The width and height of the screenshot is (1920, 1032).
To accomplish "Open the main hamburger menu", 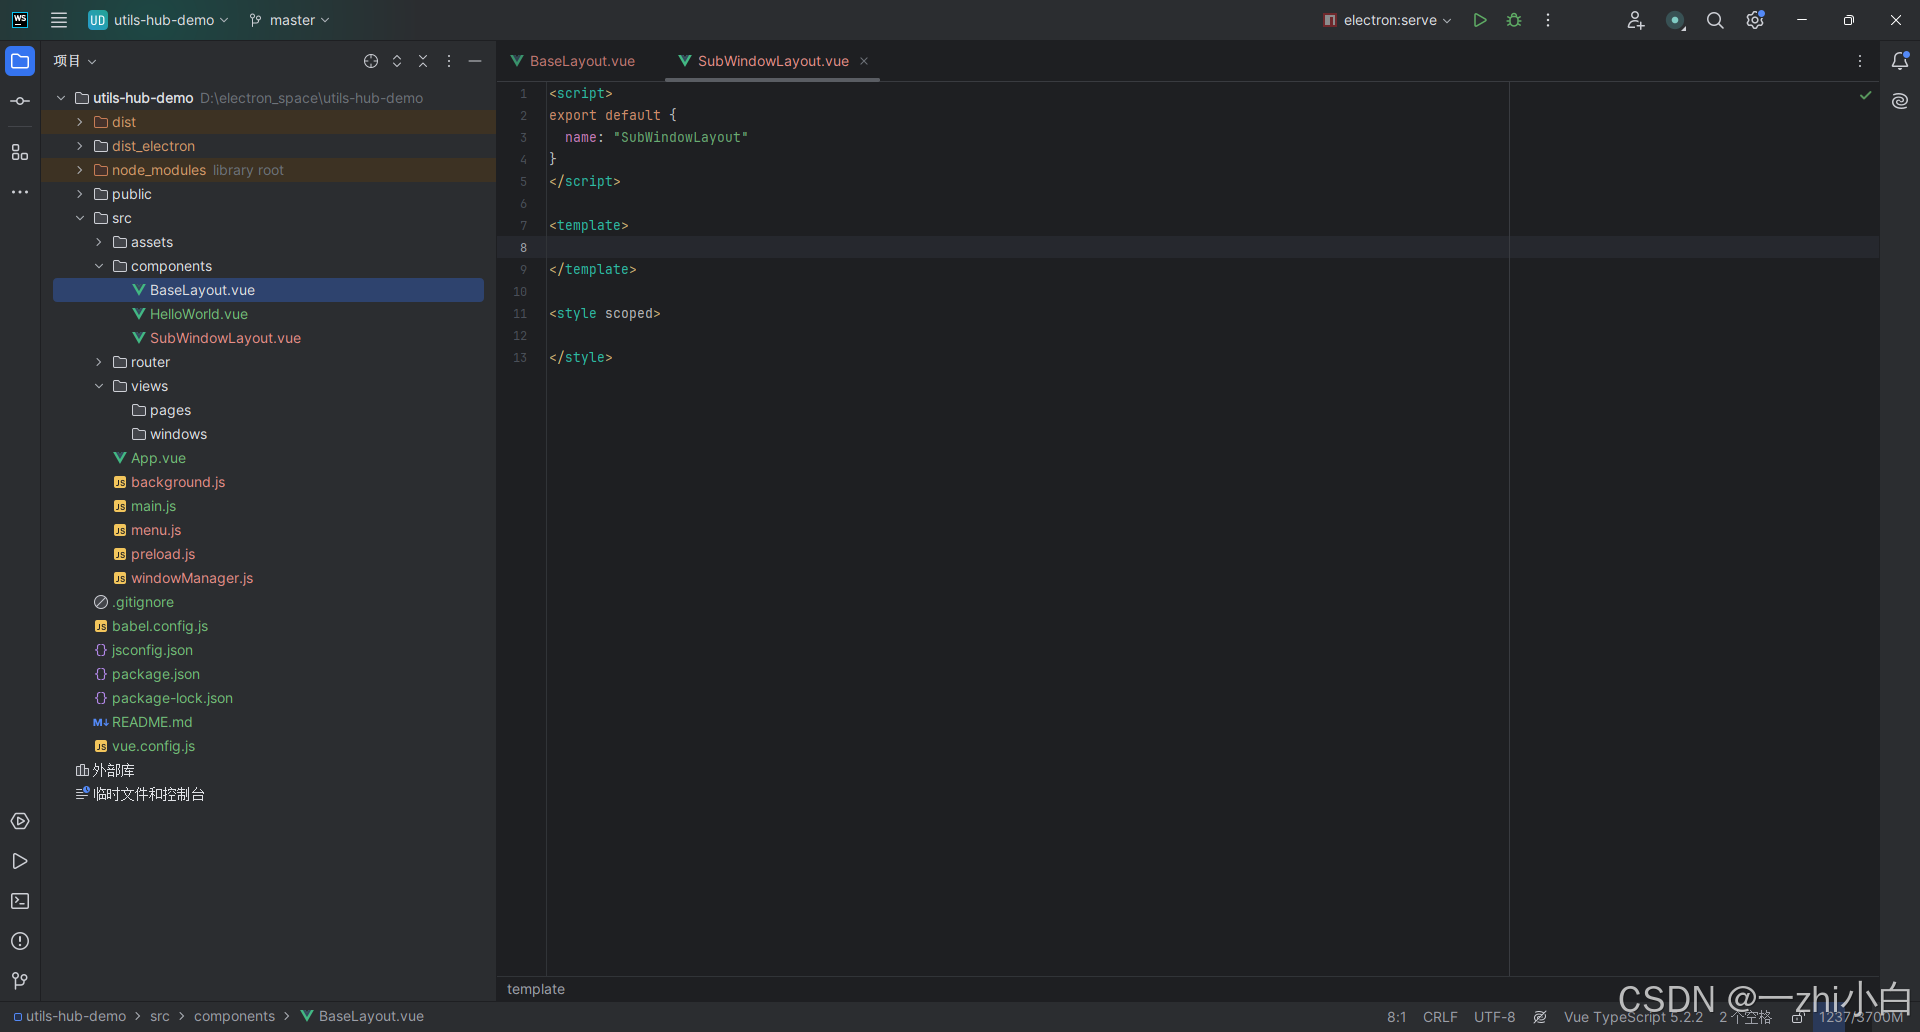I will 59,20.
